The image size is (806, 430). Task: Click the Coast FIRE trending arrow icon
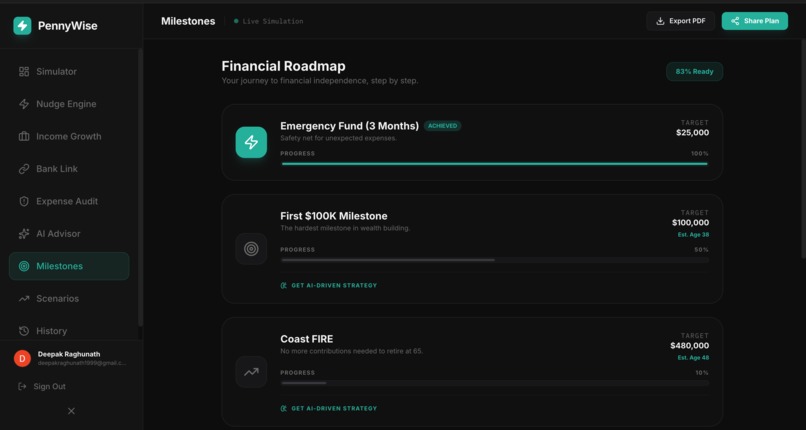tap(251, 372)
